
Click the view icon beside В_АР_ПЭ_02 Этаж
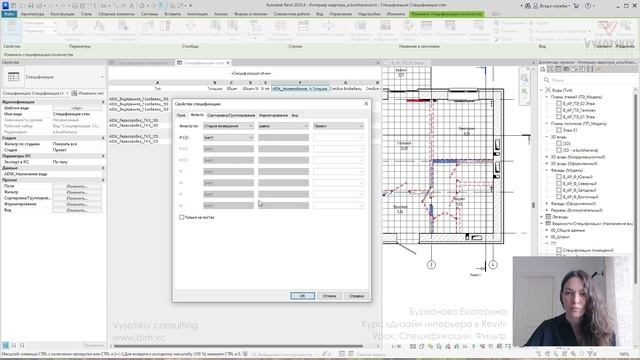point(559,104)
